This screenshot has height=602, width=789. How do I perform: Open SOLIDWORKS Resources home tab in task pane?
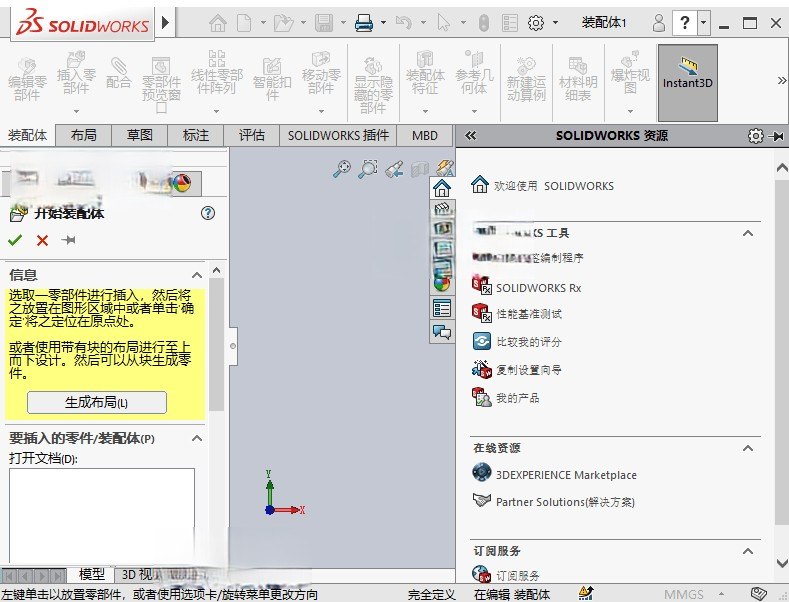[x=442, y=188]
